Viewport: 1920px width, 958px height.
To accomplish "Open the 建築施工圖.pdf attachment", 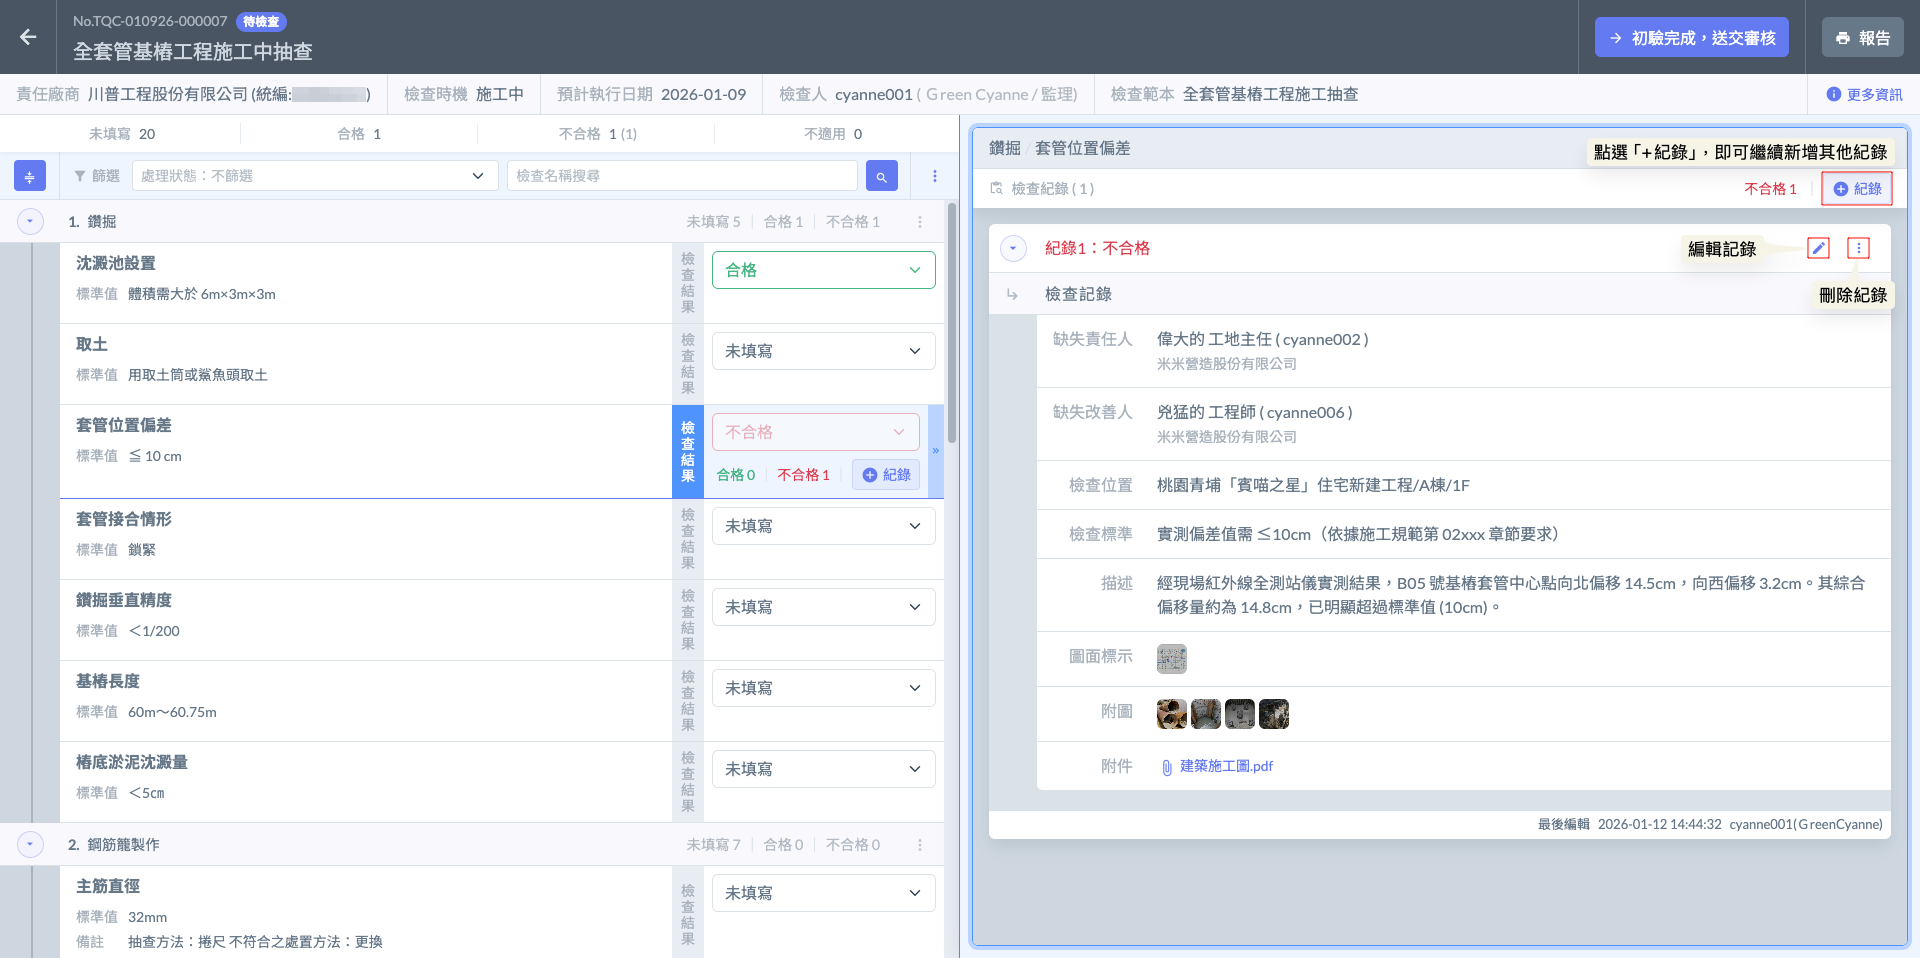I will [1225, 766].
